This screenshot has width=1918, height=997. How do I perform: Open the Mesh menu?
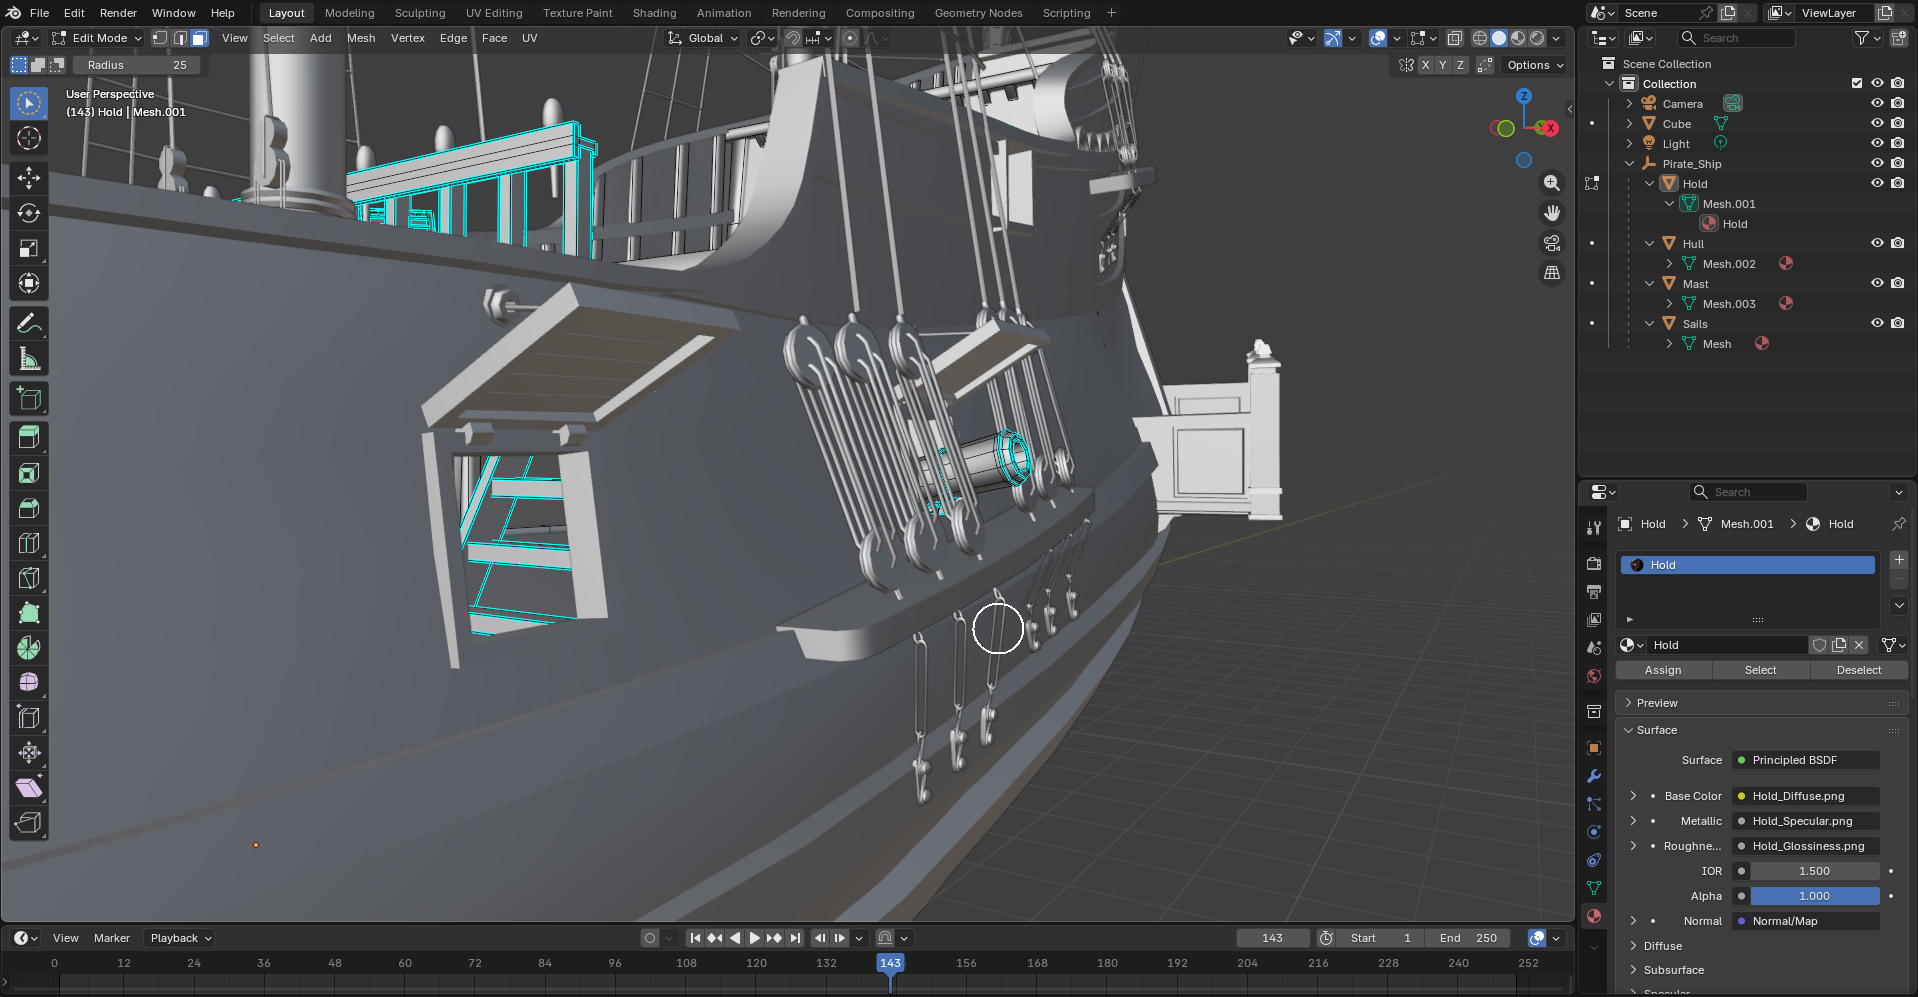(x=361, y=38)
